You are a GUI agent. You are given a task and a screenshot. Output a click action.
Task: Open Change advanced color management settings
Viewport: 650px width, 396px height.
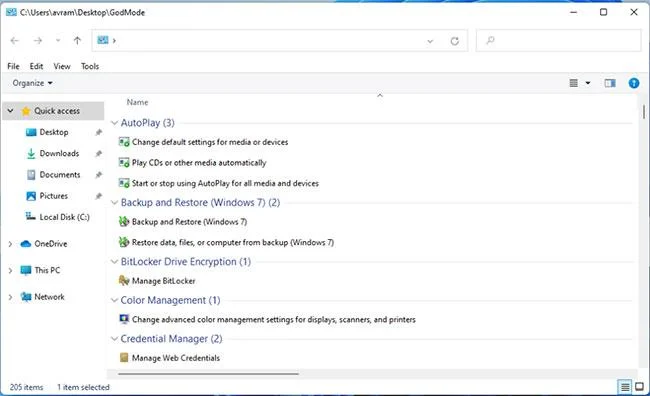point(274,319)
